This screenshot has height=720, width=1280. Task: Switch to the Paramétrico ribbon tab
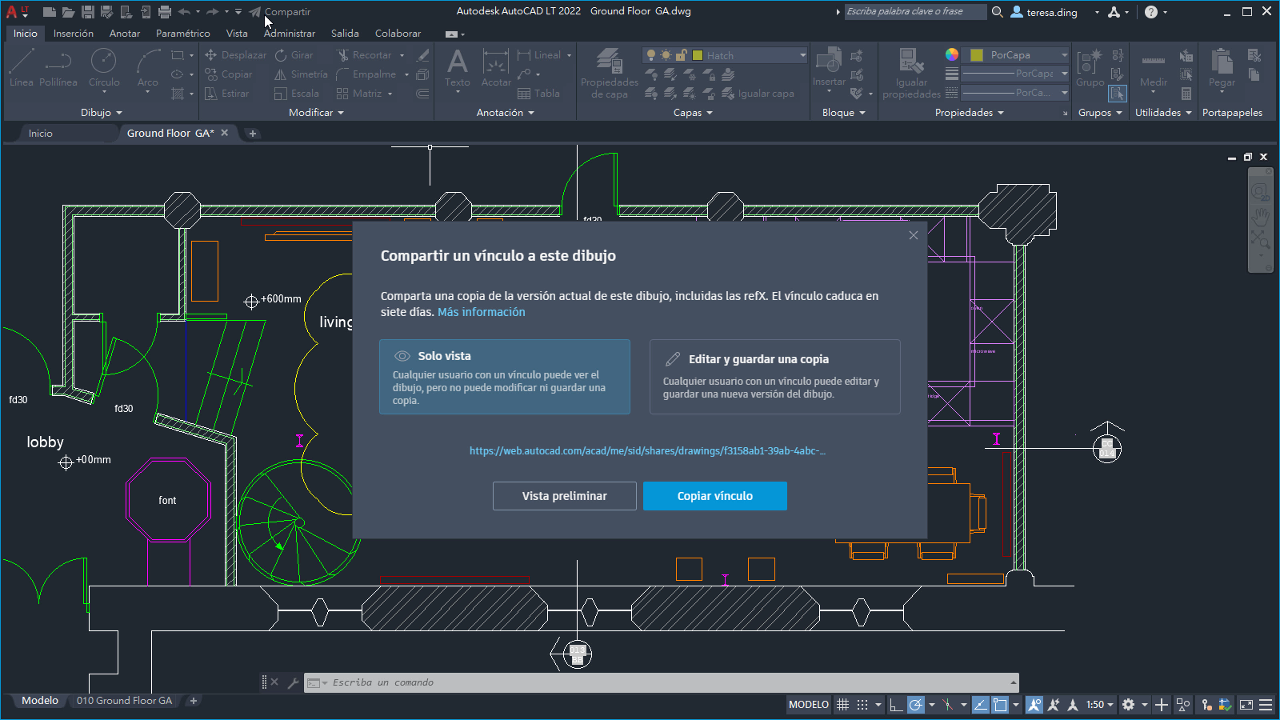183,33
